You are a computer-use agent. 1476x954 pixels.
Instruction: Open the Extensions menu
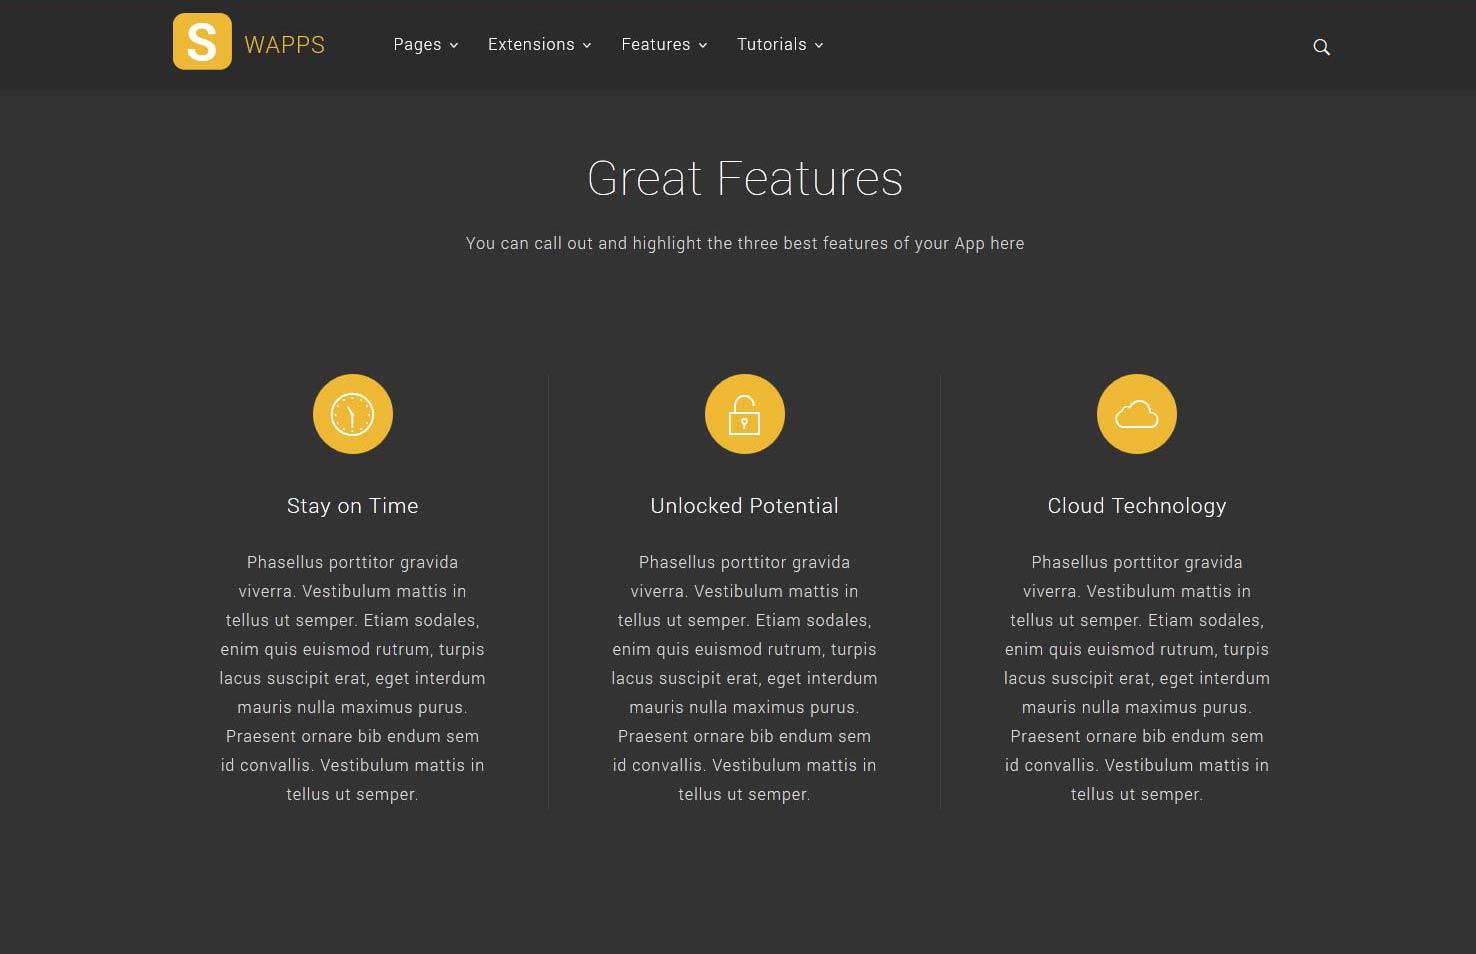pyautogui.click(x=540, y=45)
